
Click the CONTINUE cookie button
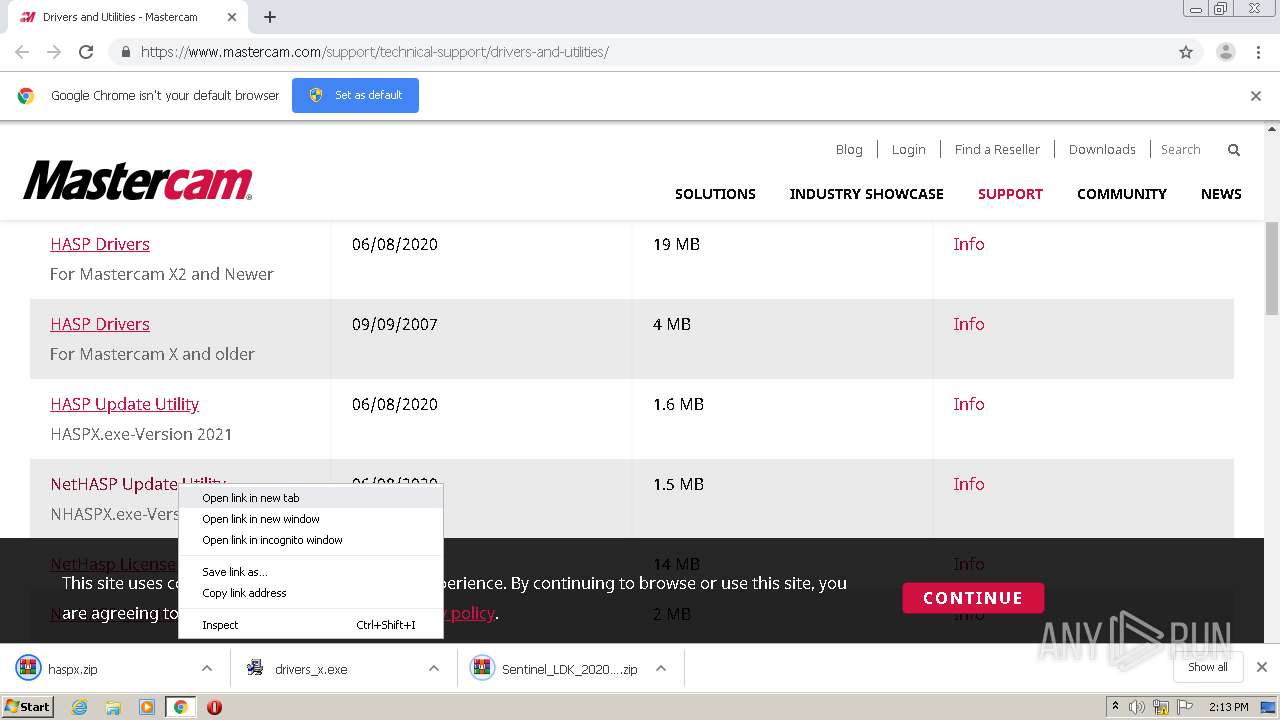pyautogui.click(x=973, y=598)
